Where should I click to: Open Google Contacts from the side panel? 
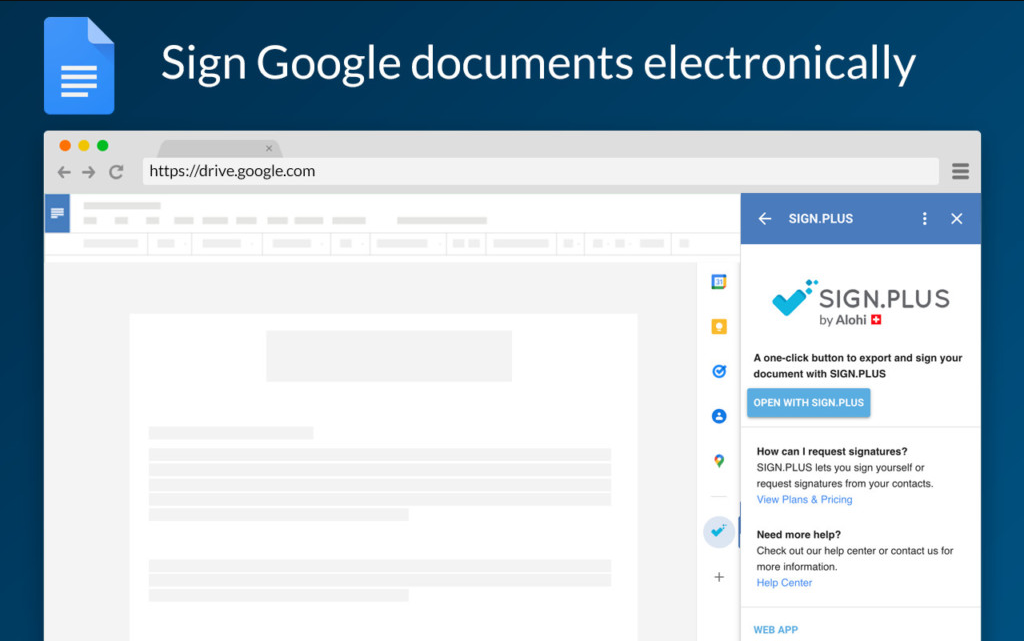pyautogui.click(x=718, y=416)
